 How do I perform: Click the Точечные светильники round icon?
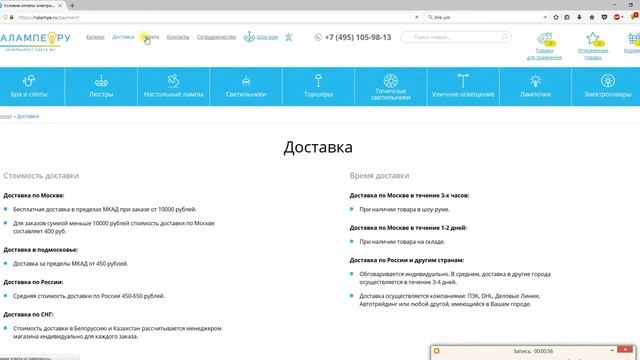pos(391,80)
